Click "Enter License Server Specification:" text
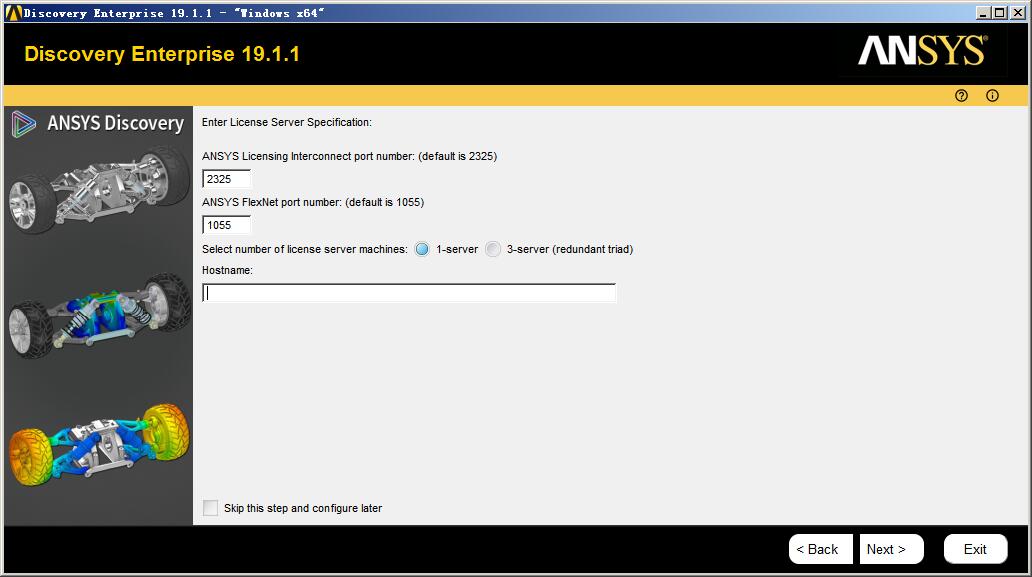Screen dimensions: 1032x577 [x=286, y=122]
